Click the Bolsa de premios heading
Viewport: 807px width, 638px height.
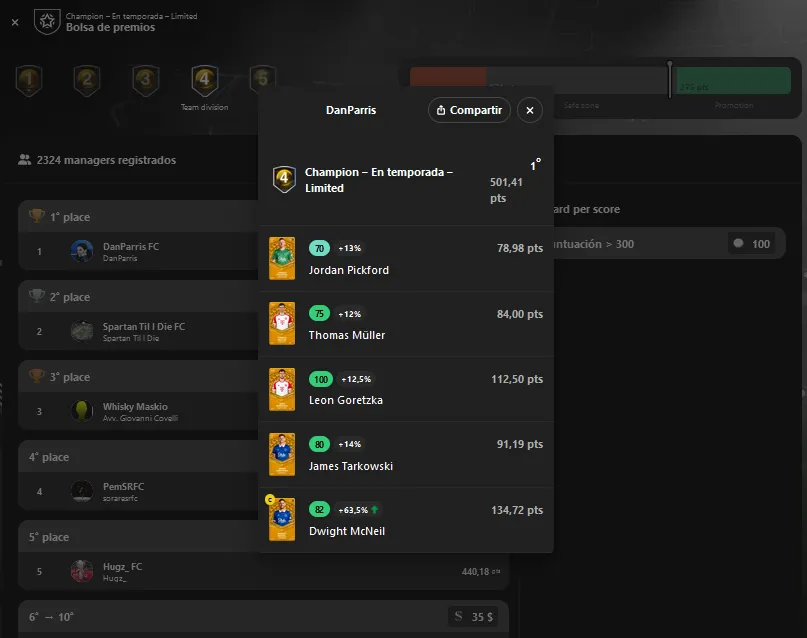click(110, 27)
